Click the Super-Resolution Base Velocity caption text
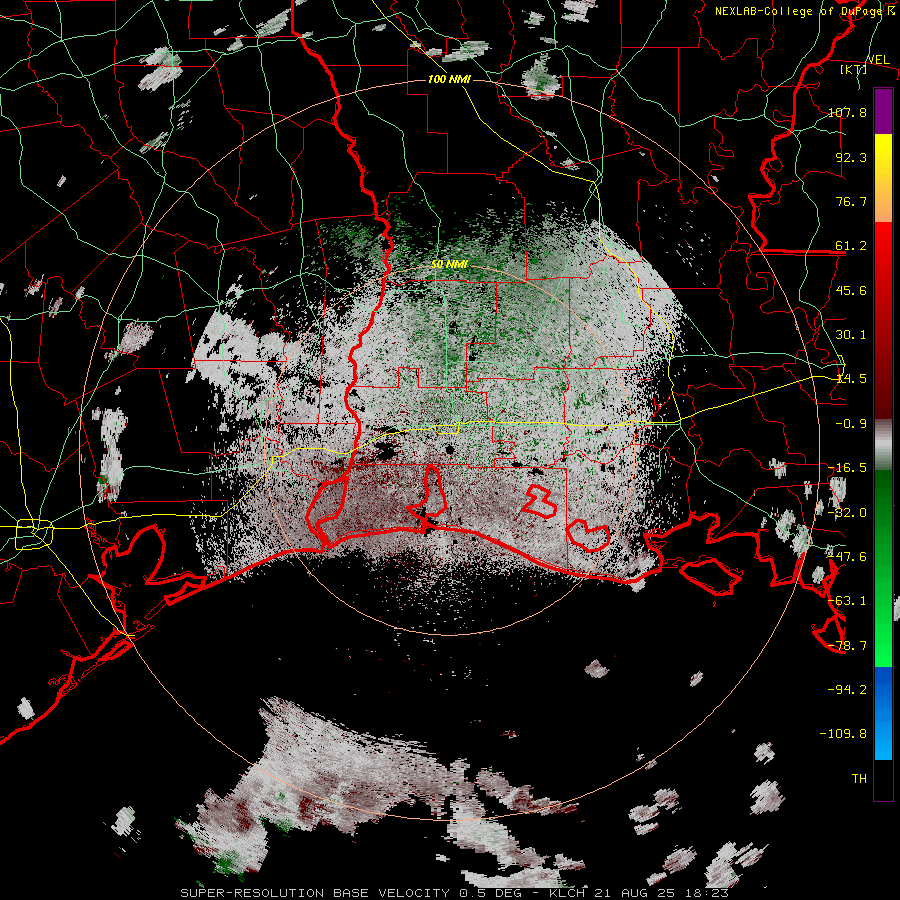Viewport: 900px width, 900px height. (455, 893)
